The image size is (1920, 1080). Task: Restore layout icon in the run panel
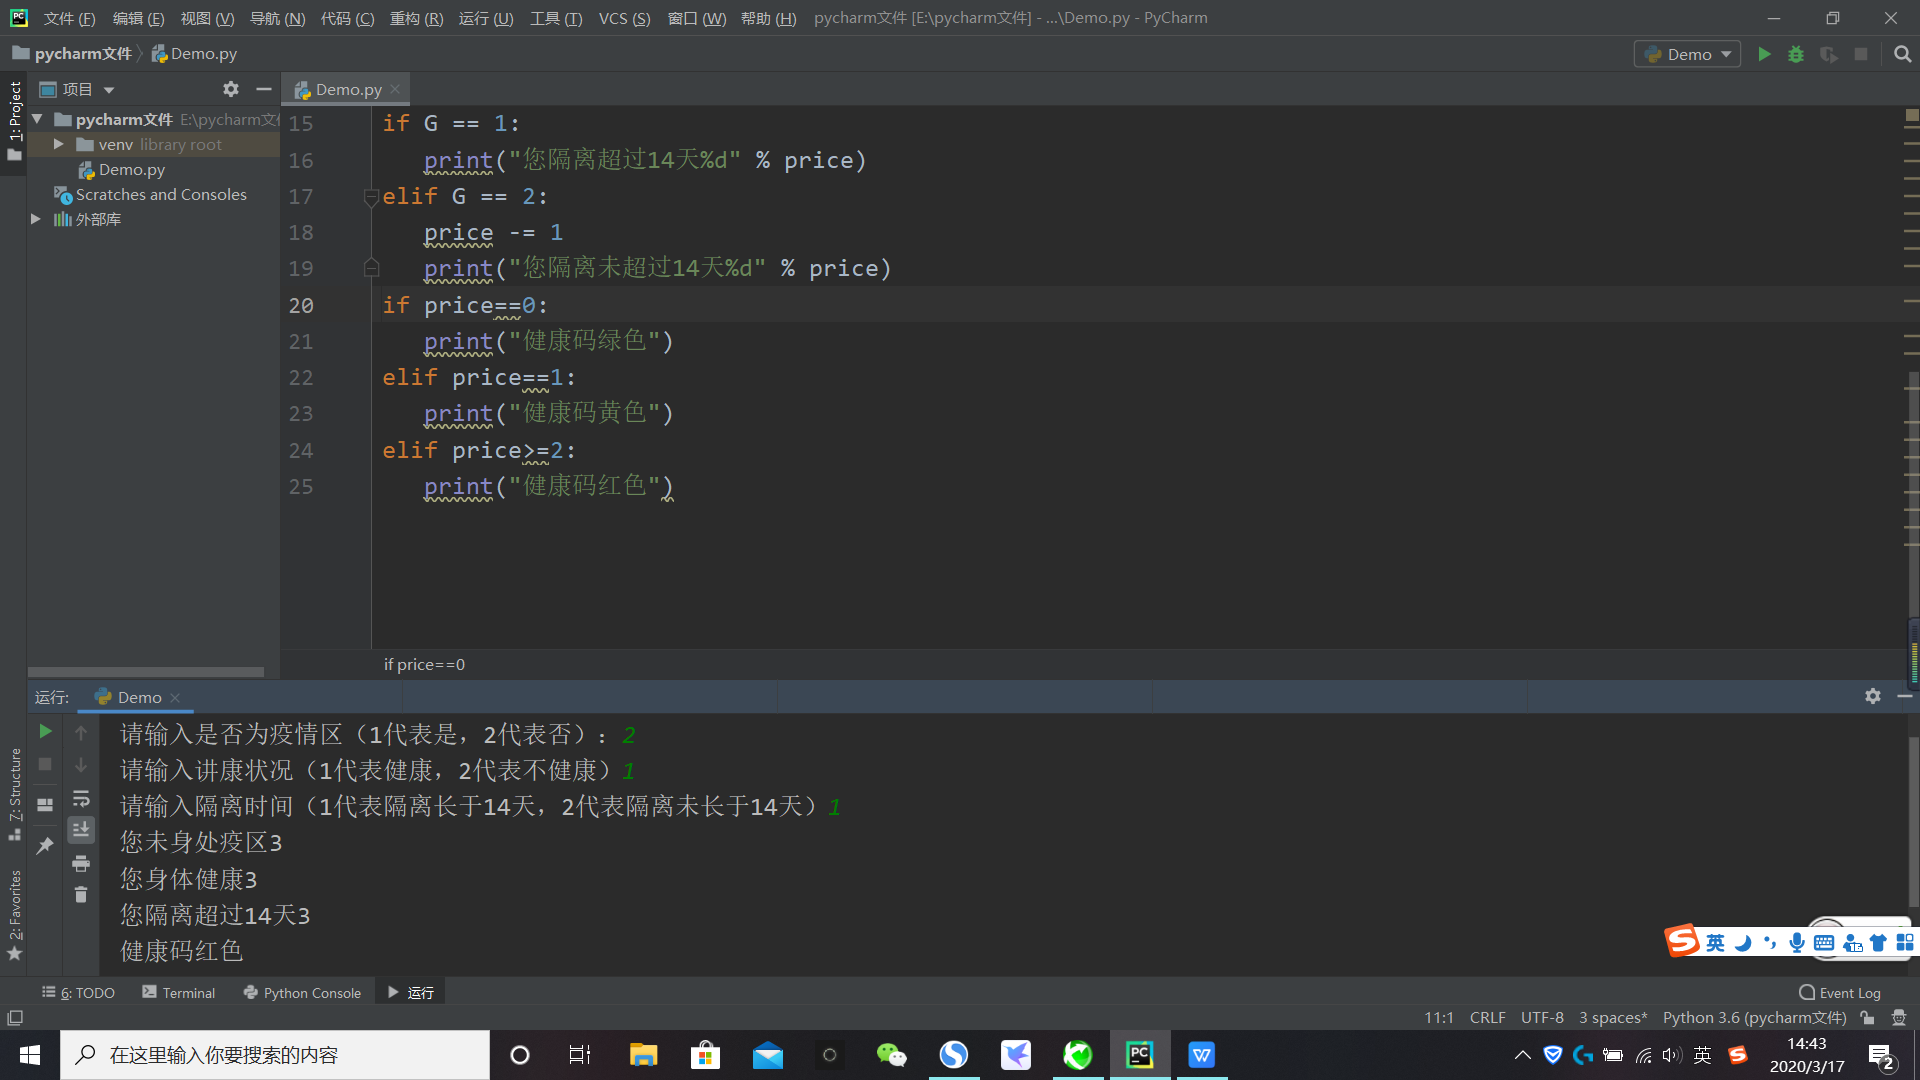pyautogui.click(x=45, y=804)
